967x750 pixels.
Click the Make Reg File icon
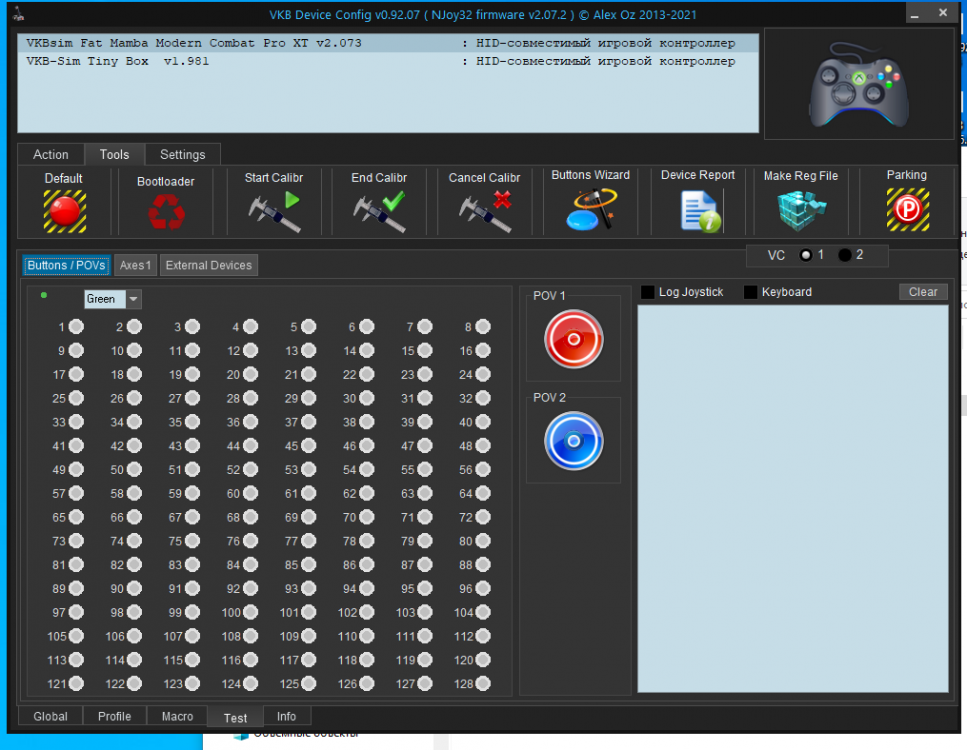pos(801,210)
